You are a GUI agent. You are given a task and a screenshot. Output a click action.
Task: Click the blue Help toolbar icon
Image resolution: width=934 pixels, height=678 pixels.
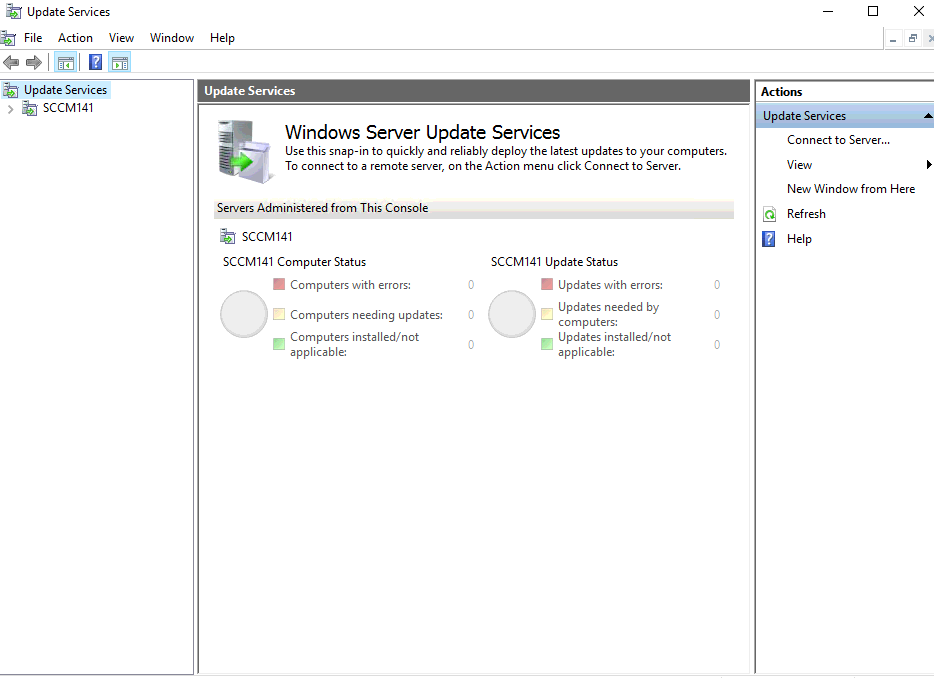[x=95, y=63]
